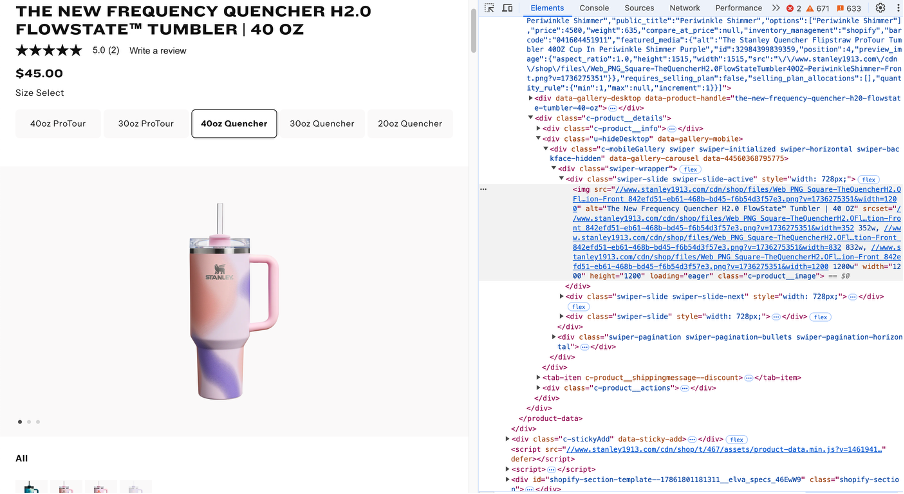Open the red error count indicator

point(795,8)
